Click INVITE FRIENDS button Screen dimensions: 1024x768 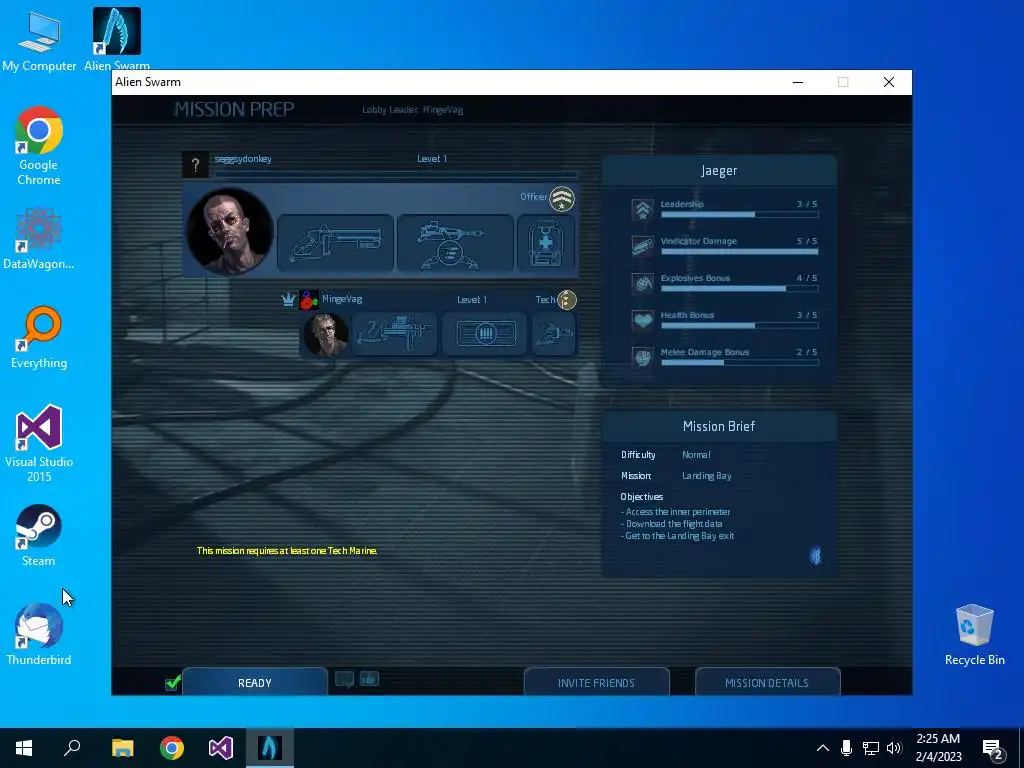[x=596, y=682]
